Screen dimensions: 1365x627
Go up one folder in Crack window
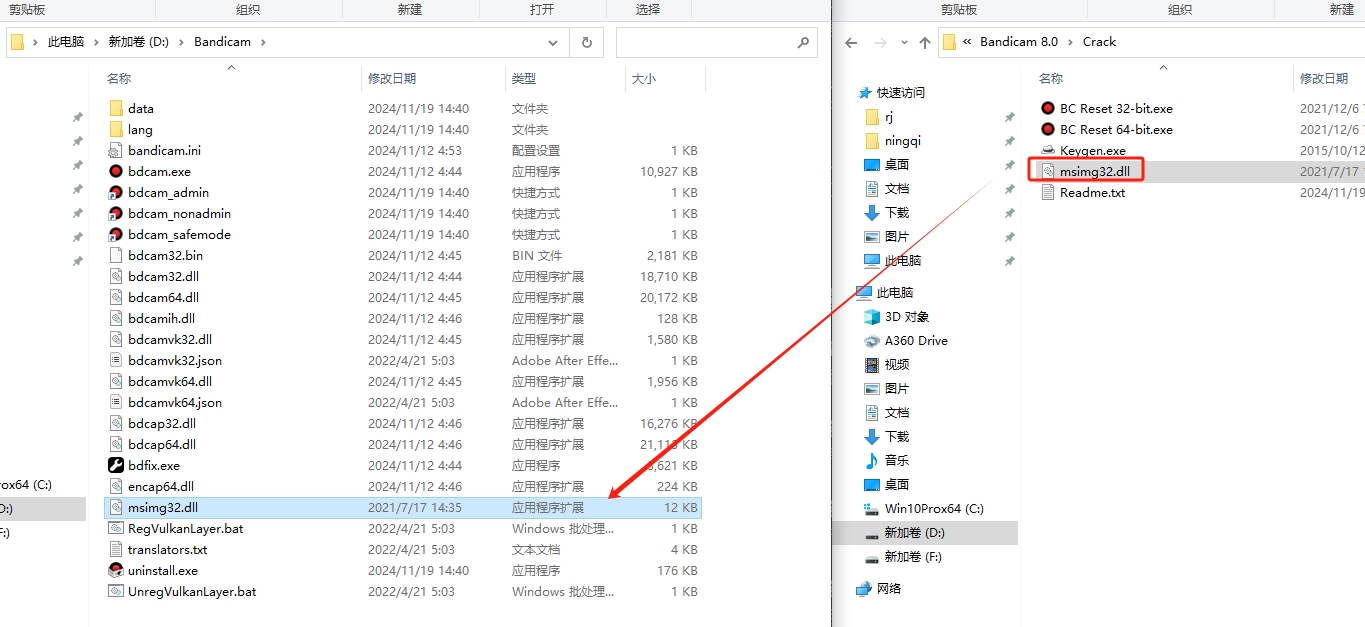tap(924, 42)
